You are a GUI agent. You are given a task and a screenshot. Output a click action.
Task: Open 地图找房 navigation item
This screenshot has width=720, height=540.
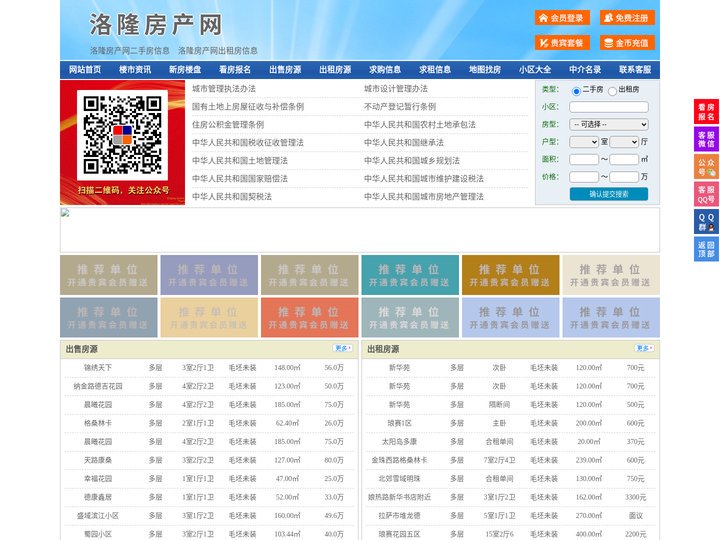[485, 70]
